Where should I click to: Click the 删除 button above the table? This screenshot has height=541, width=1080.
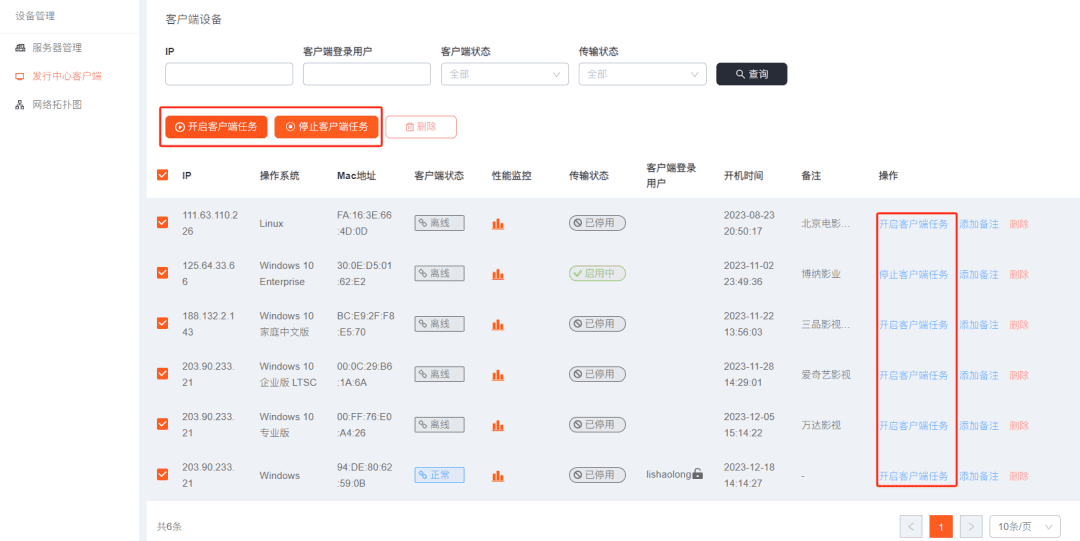click(x=421, y=127)
